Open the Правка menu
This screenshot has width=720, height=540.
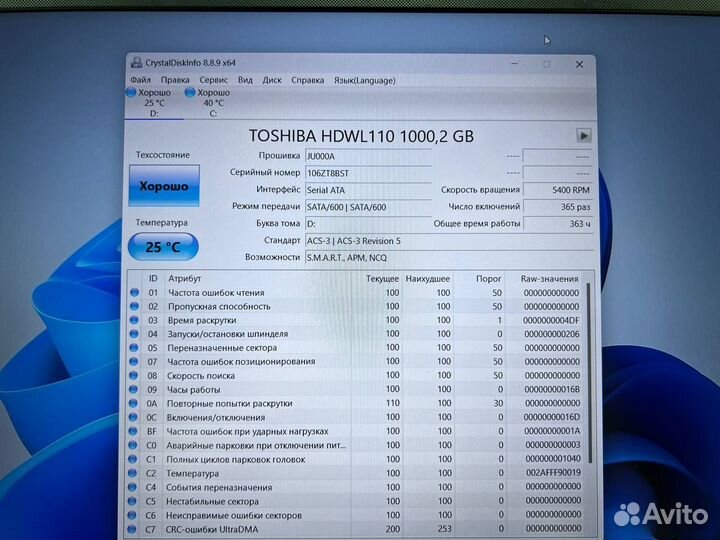(x=175, y=80)
